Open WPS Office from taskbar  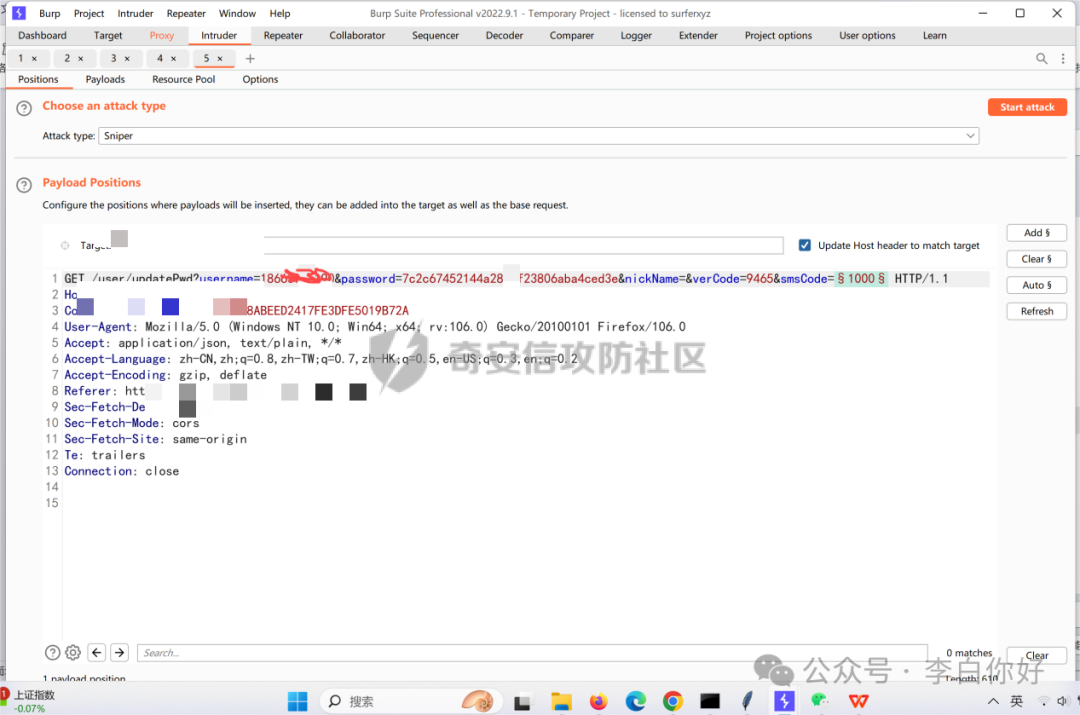point(858,701)
